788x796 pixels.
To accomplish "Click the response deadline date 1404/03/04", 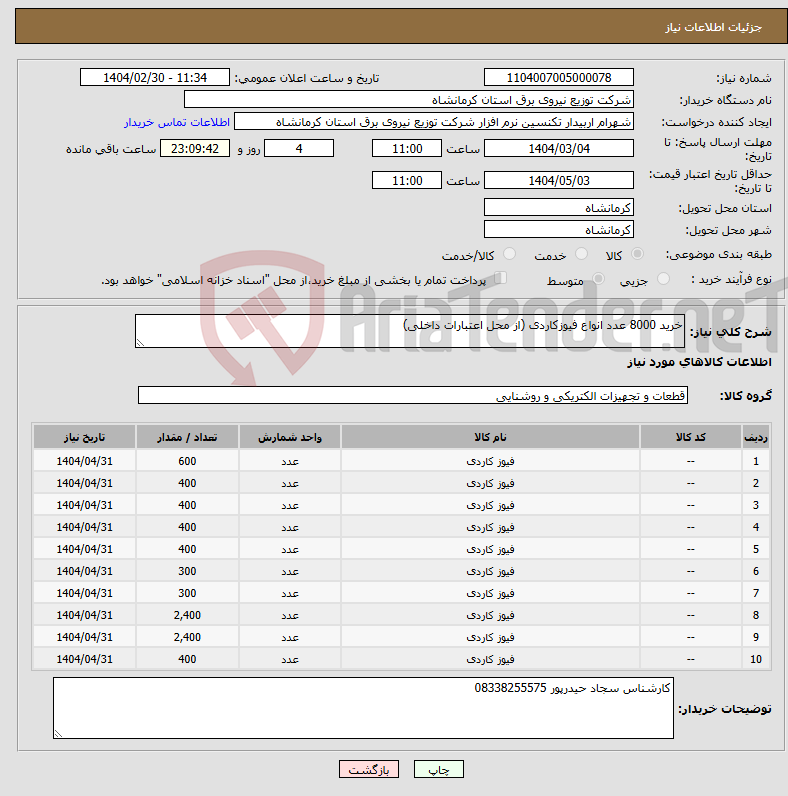I will click(559, 148).
